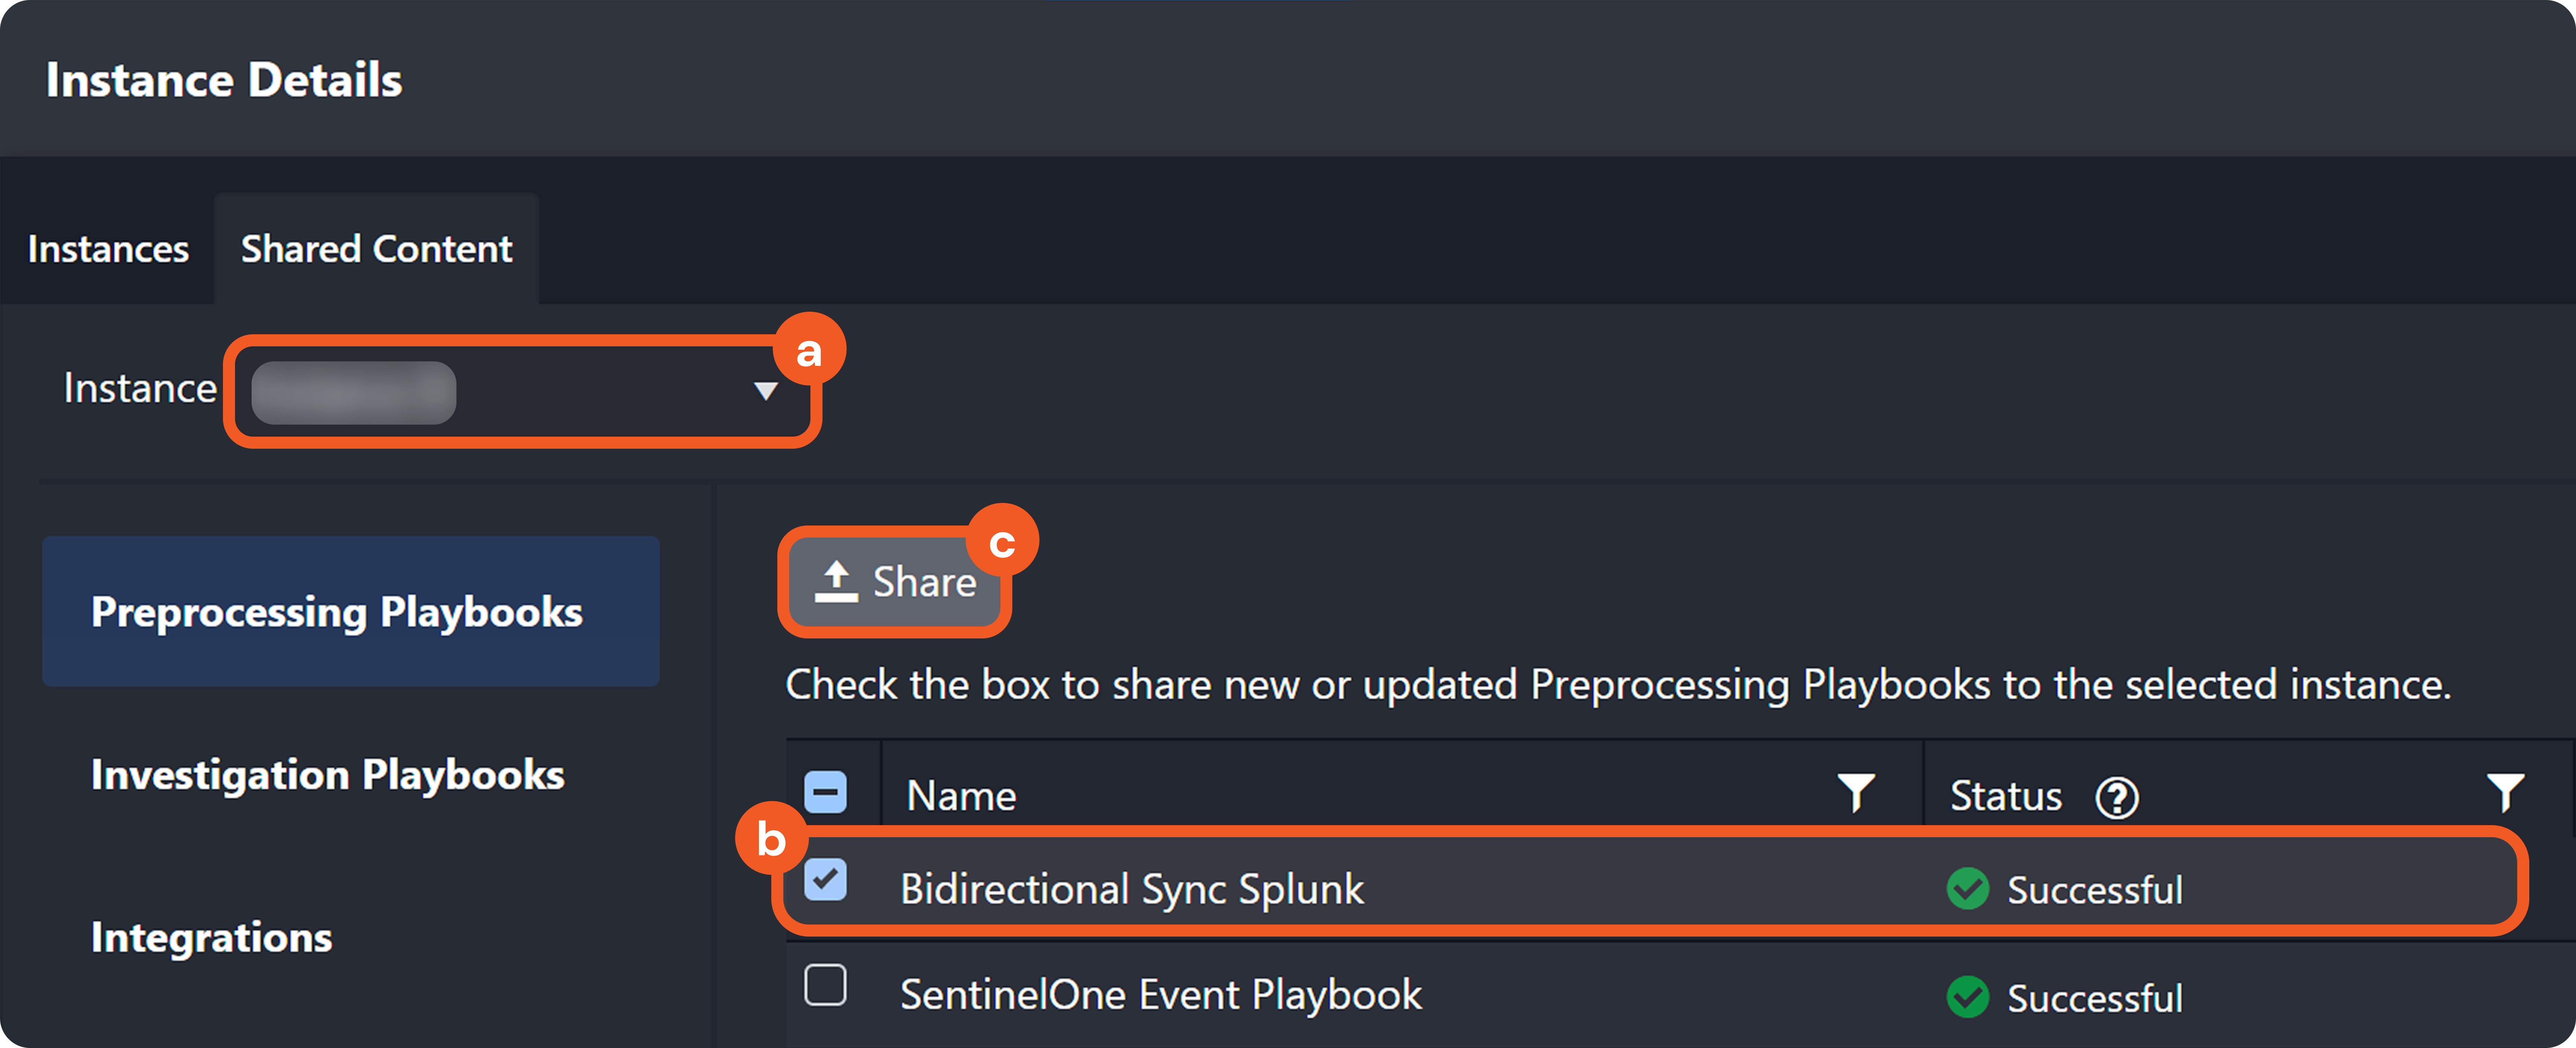Switch to the Instances tab
The image size is (2576, 1048).
[x=108, y=249]
